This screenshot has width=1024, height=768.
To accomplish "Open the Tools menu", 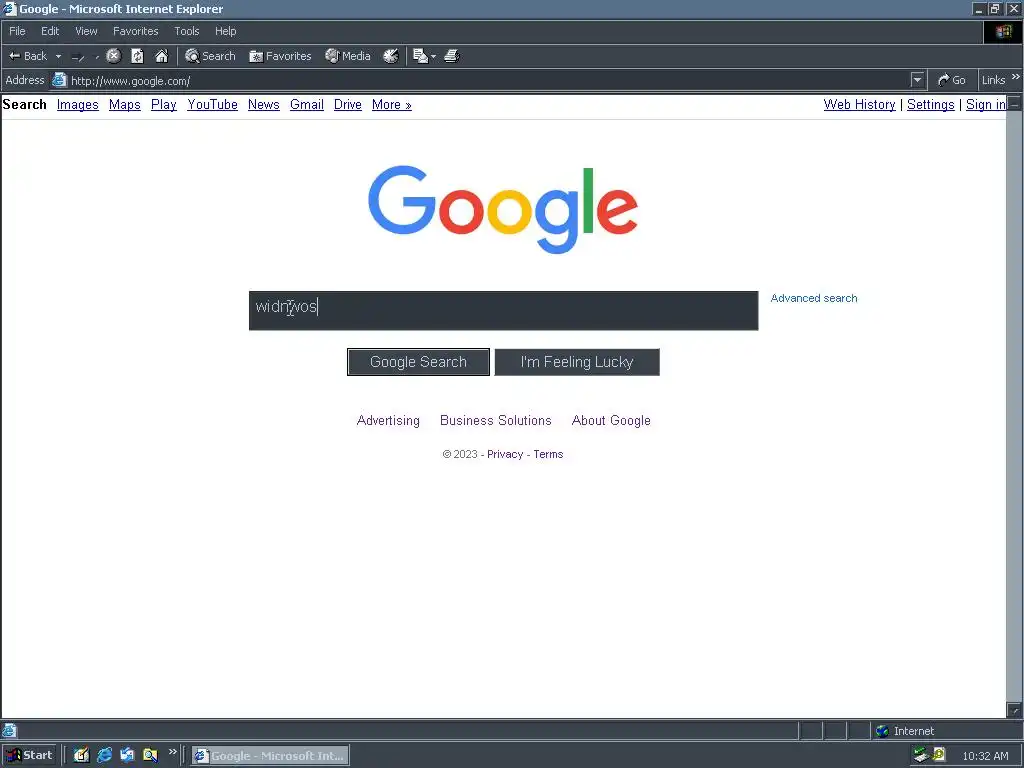I will (187, 31).
